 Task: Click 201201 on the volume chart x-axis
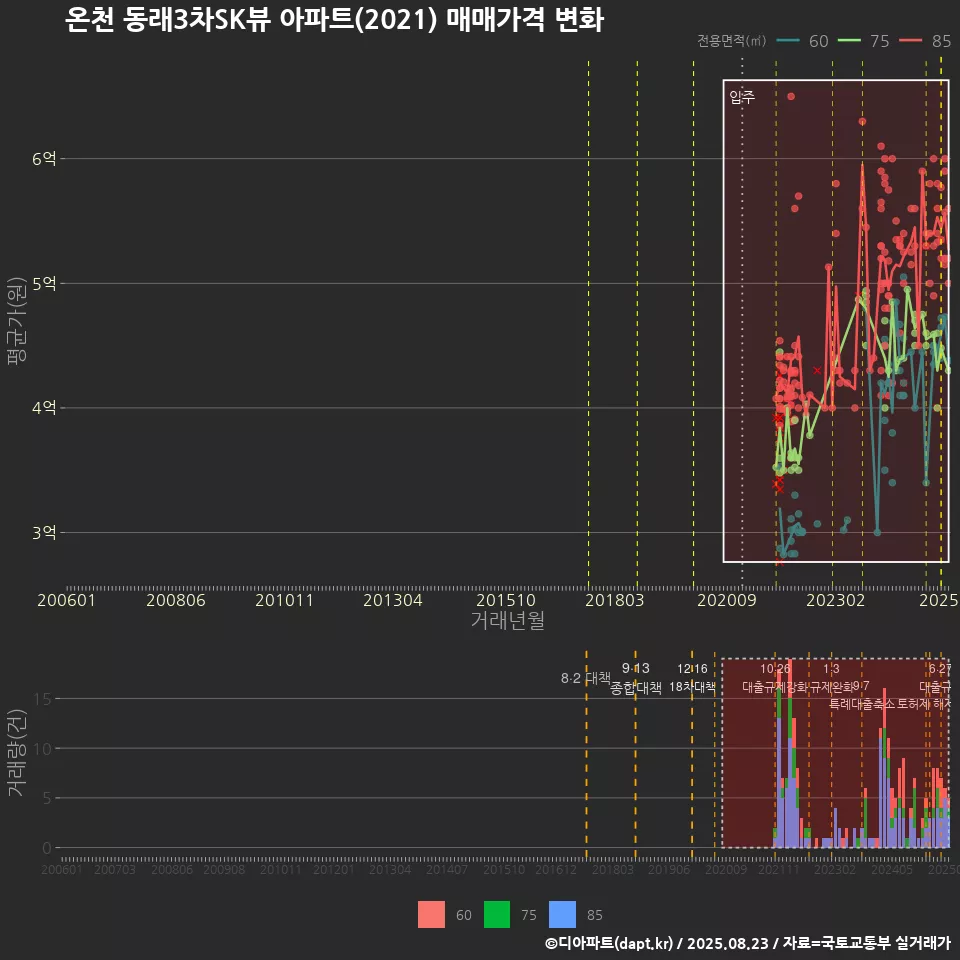334,869
